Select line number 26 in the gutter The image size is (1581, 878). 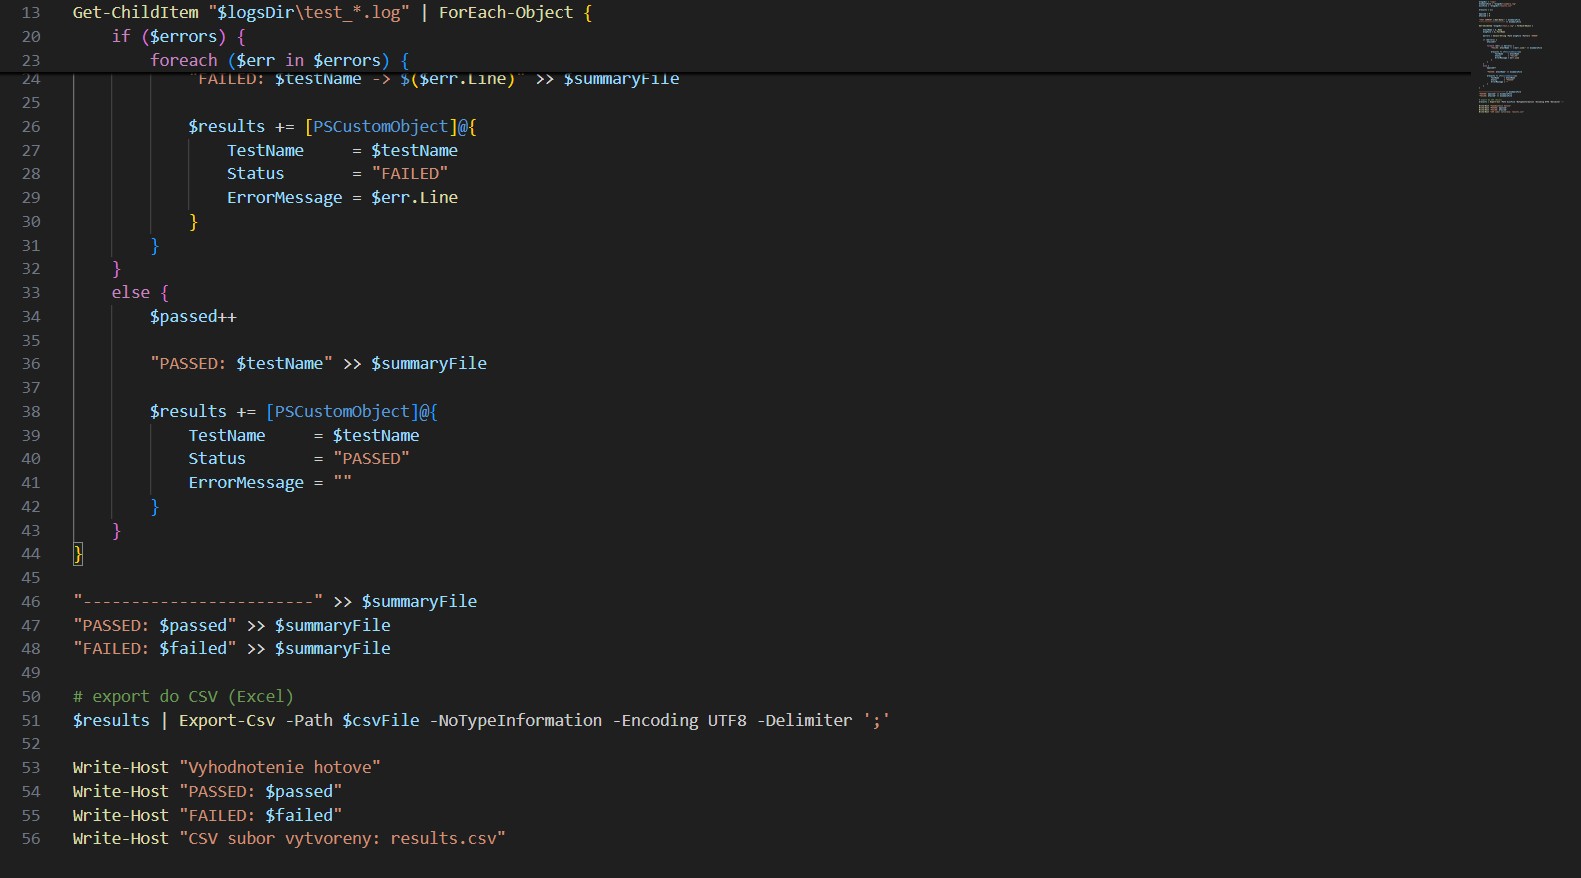pos(31,127)
